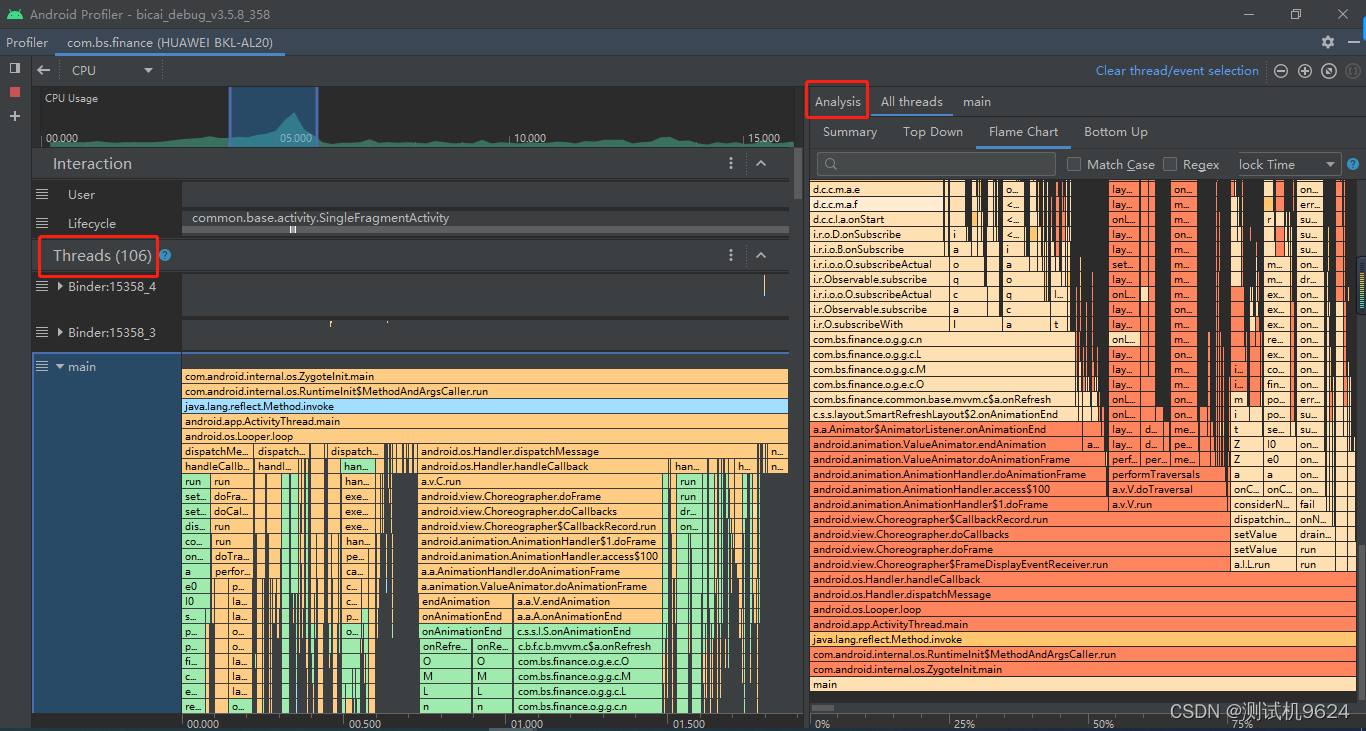Switch to the Flame Chart tab

coord(1023,131)
